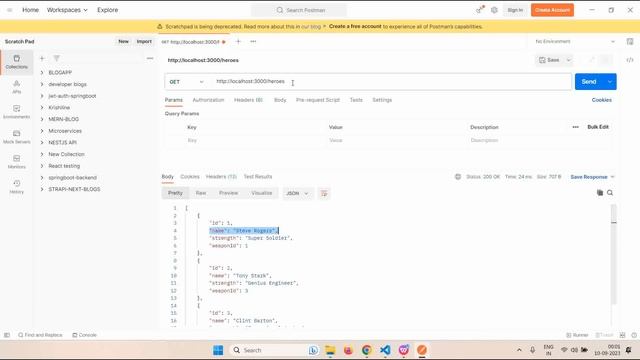This screenshot has width=640, height=360.
Task: Toggle the response line wrap icon
Action: 324,193
